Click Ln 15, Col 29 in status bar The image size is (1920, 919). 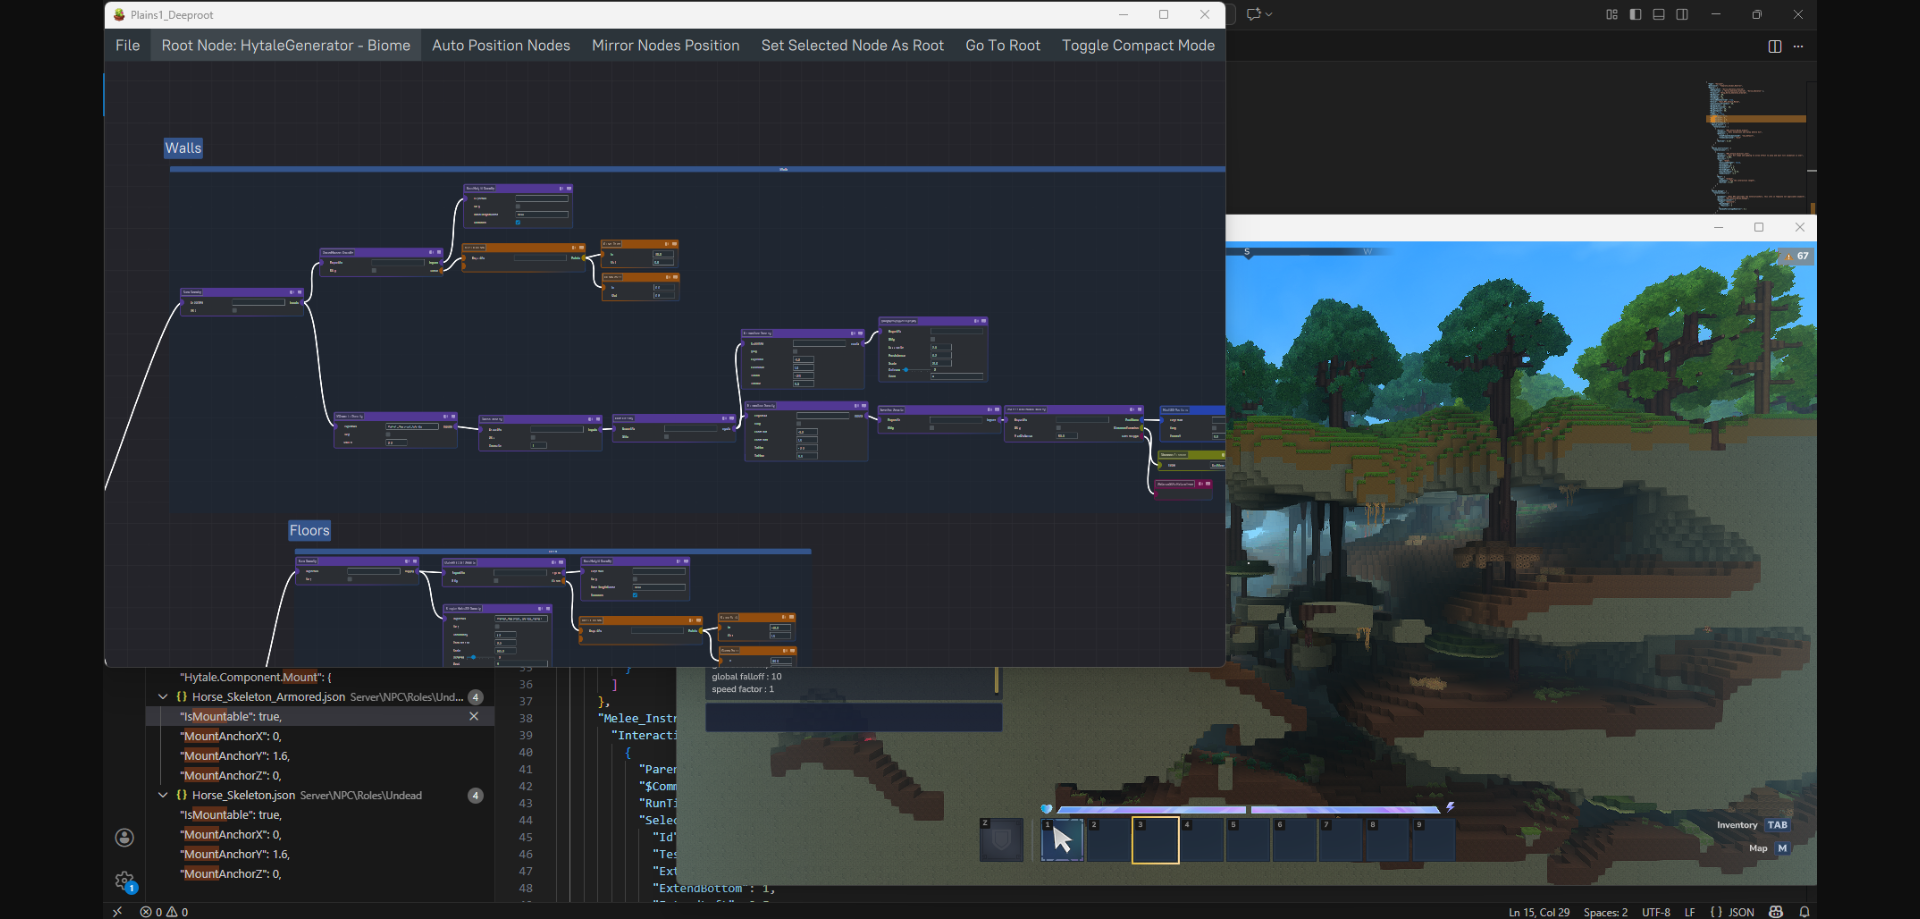tap(1539, 912)
